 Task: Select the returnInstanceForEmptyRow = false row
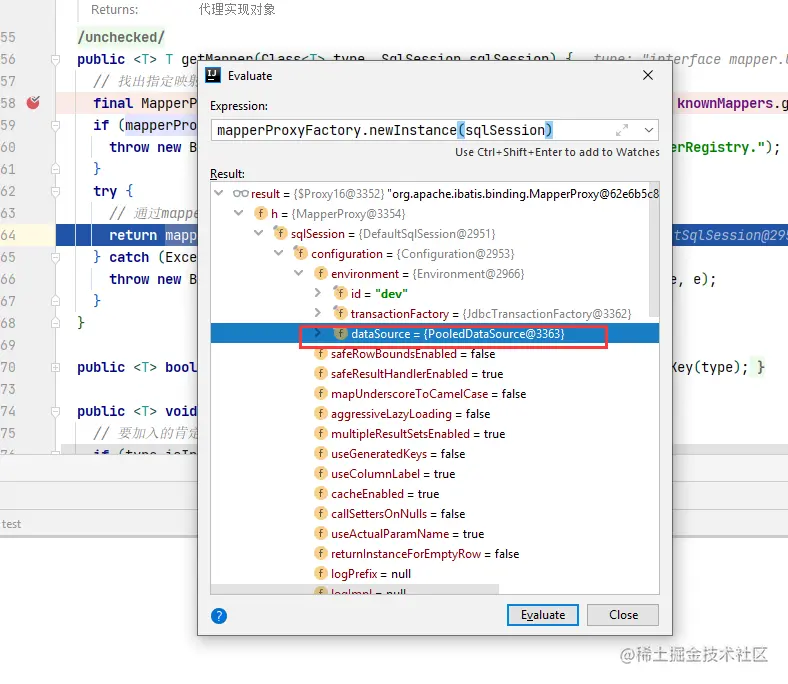435,554
